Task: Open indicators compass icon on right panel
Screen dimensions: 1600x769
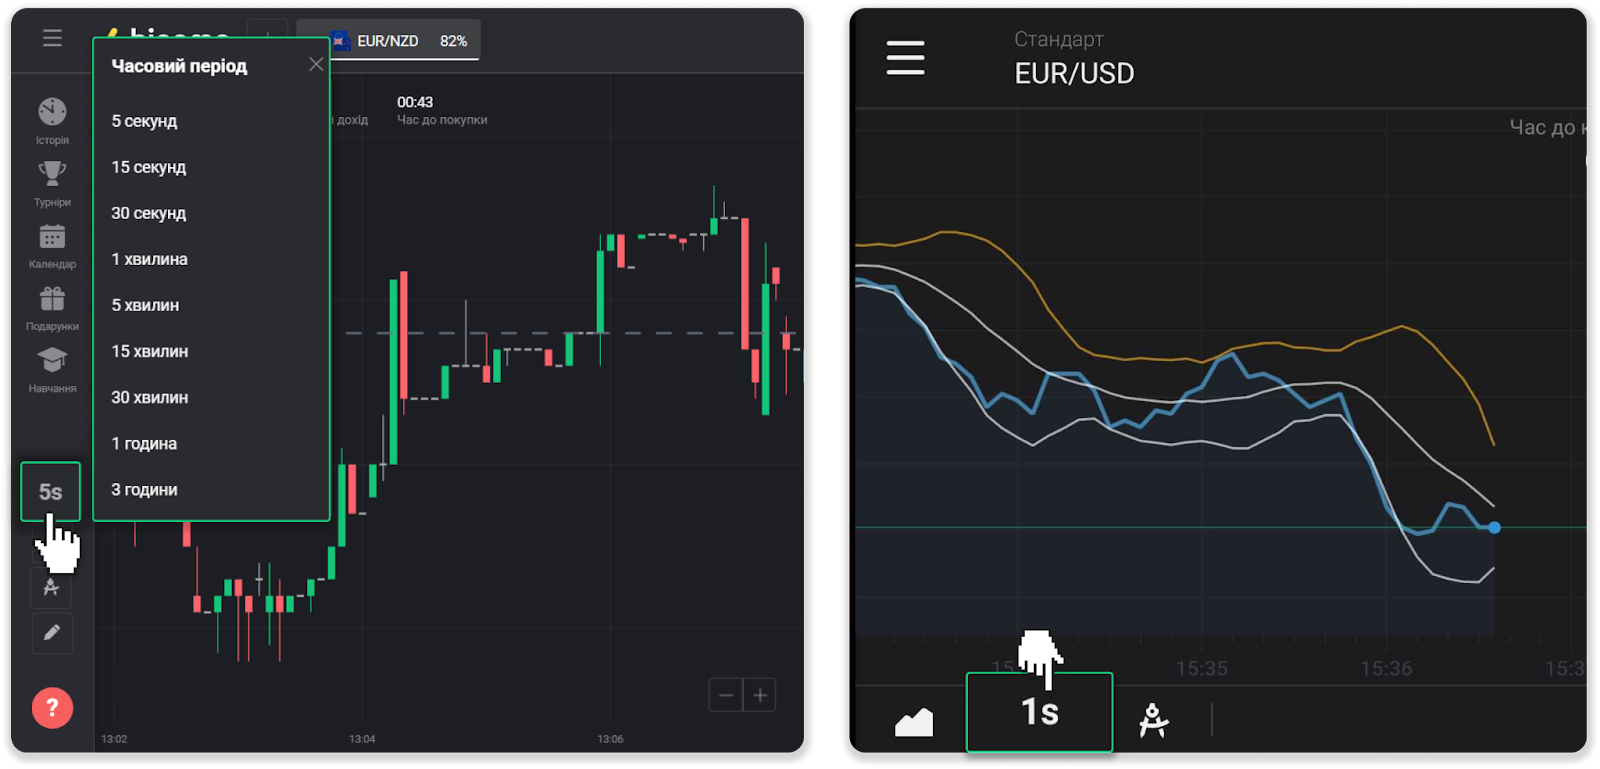Action: pyautogui.click(x=1153, y=720)
